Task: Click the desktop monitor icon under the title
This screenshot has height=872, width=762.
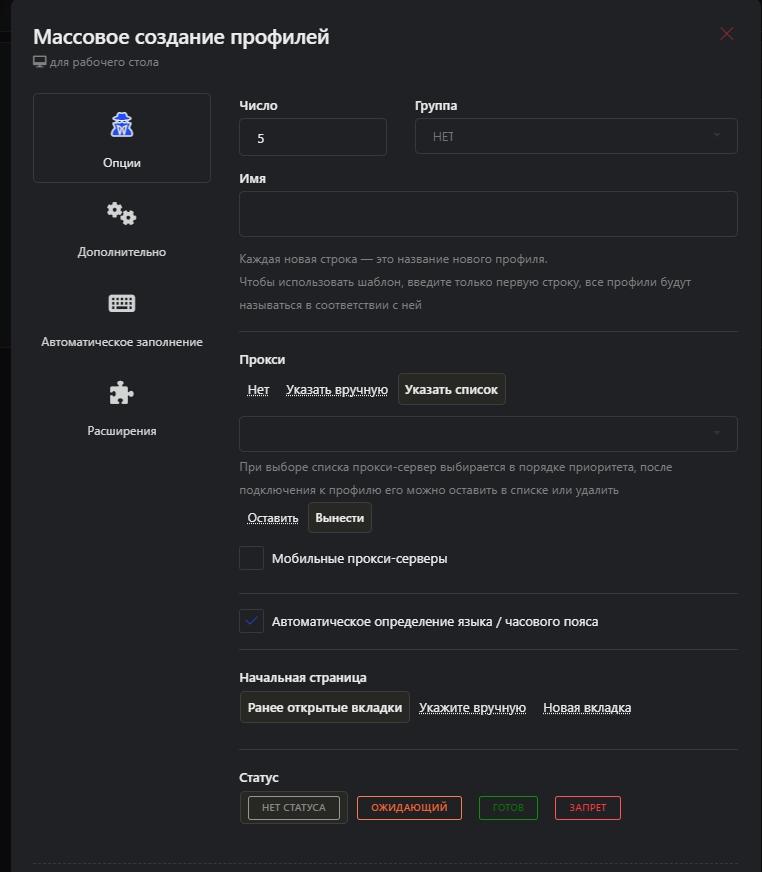Action: [39, 62]
